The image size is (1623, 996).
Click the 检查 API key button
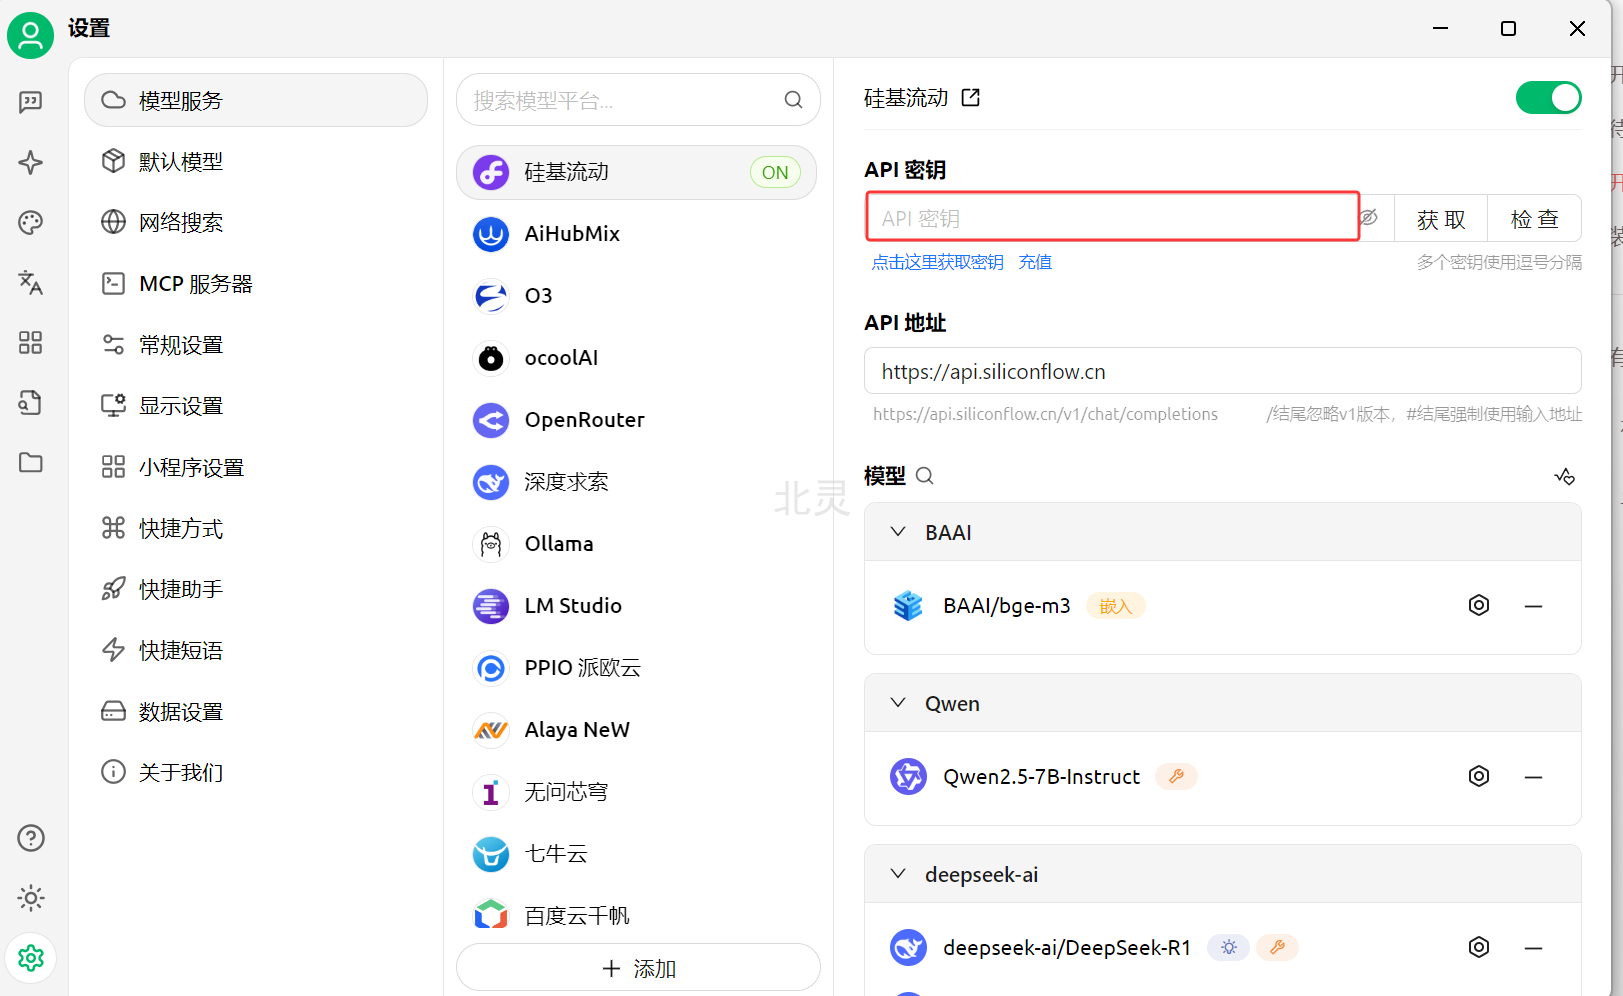click(1534, 219)
